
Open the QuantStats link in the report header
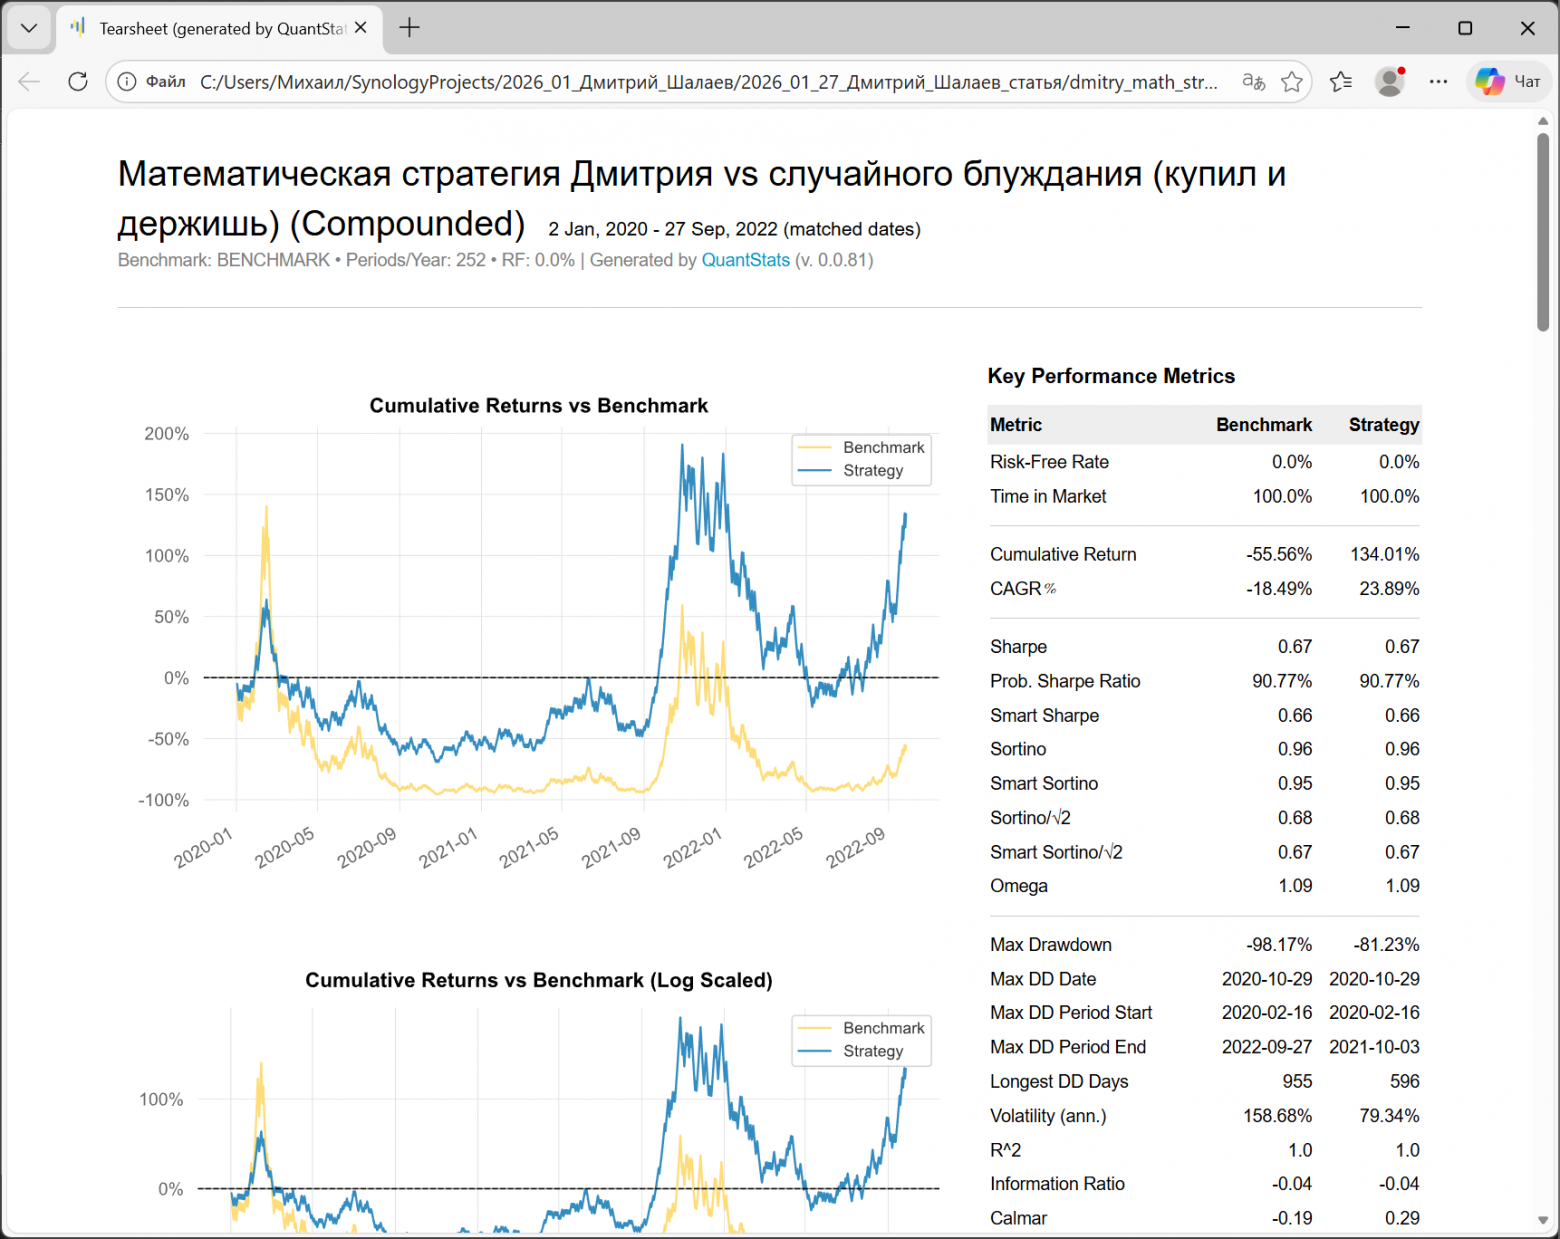(745, 260)
